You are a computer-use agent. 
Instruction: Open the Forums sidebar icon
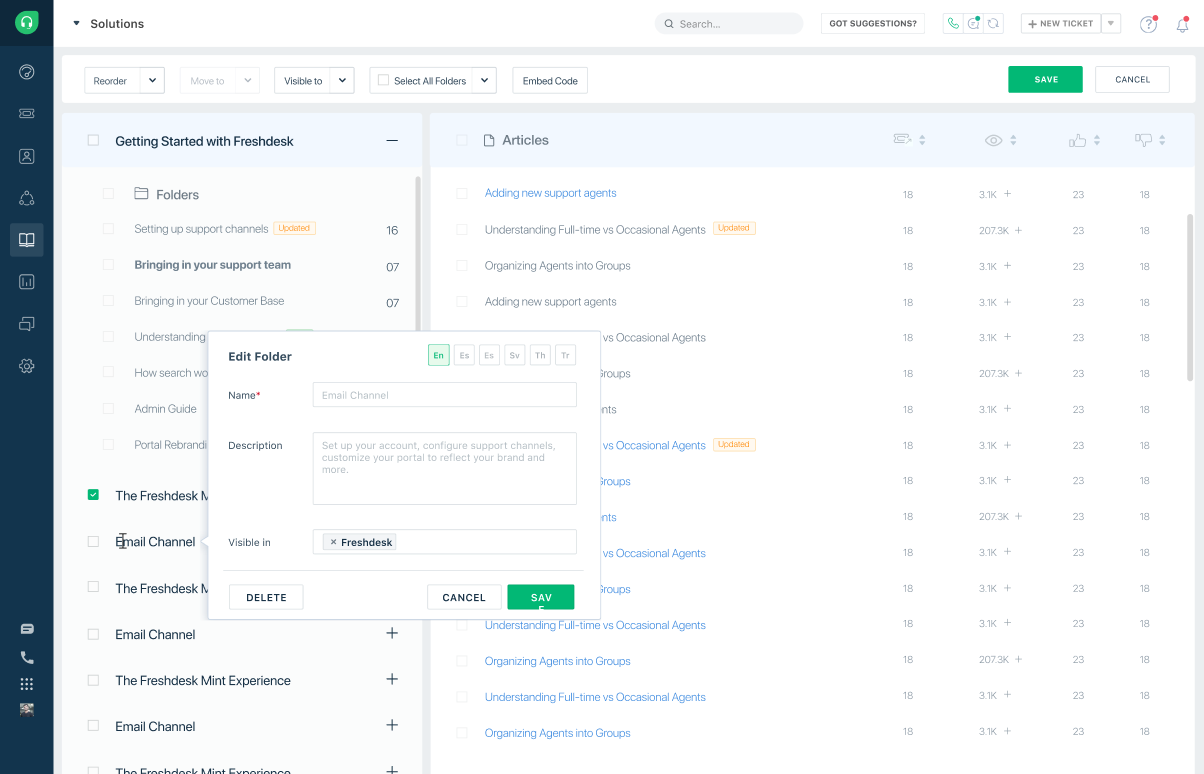(27, 324)
